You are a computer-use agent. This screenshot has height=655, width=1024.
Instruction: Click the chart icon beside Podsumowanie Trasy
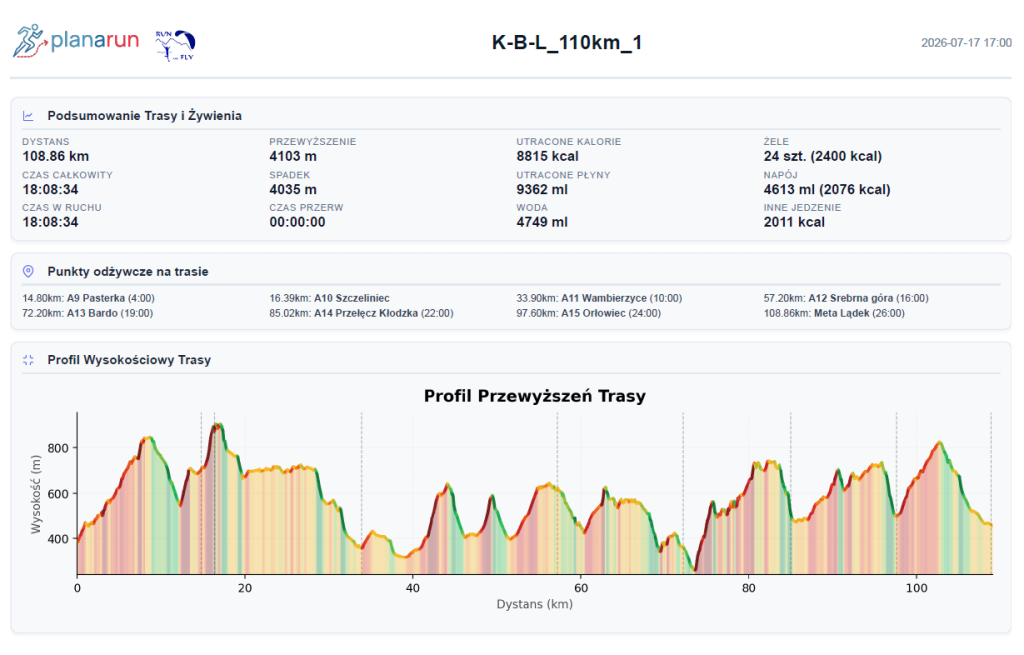click(x=28, y=116)
